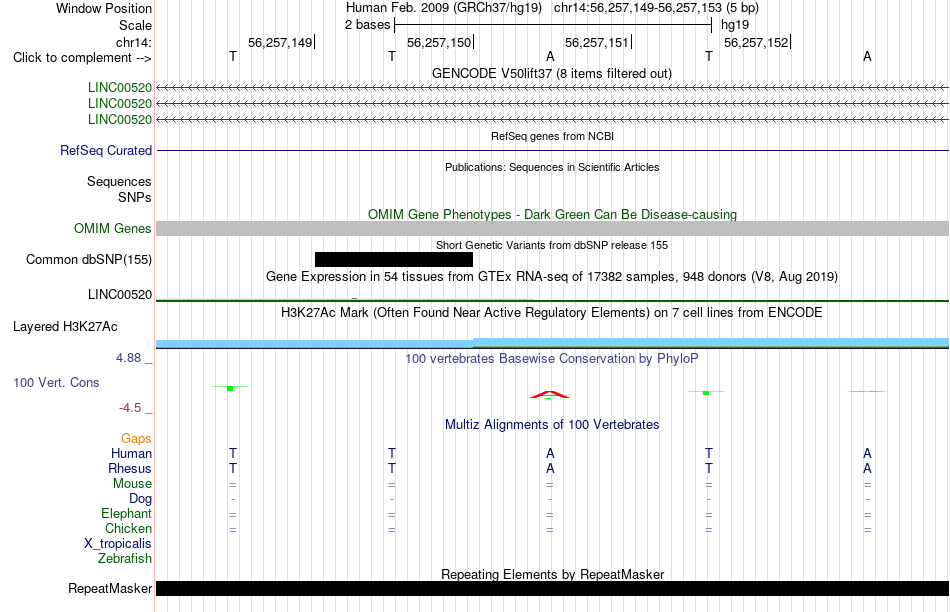Click the 4.88 PhyloP upper scale value
Viewport: 950px width, 612px height.
click(x=128, y=358)
